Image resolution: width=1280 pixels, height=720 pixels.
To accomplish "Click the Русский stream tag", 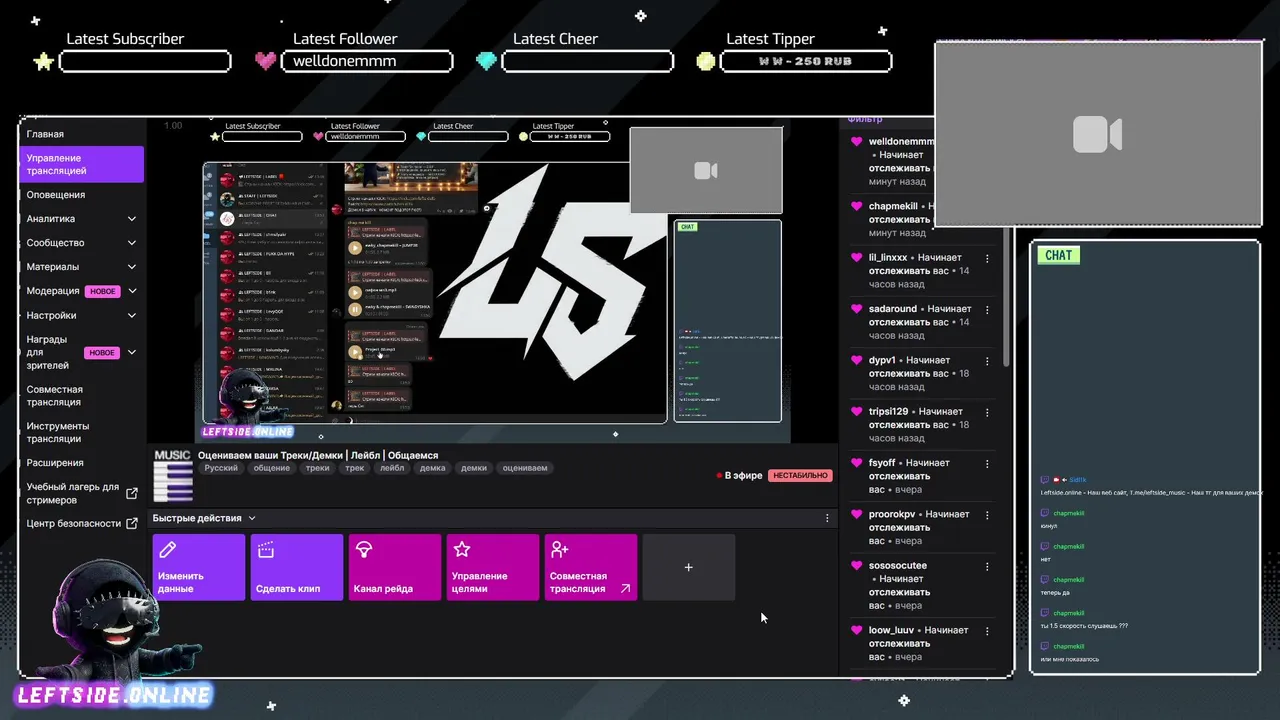I will point(221,468).
